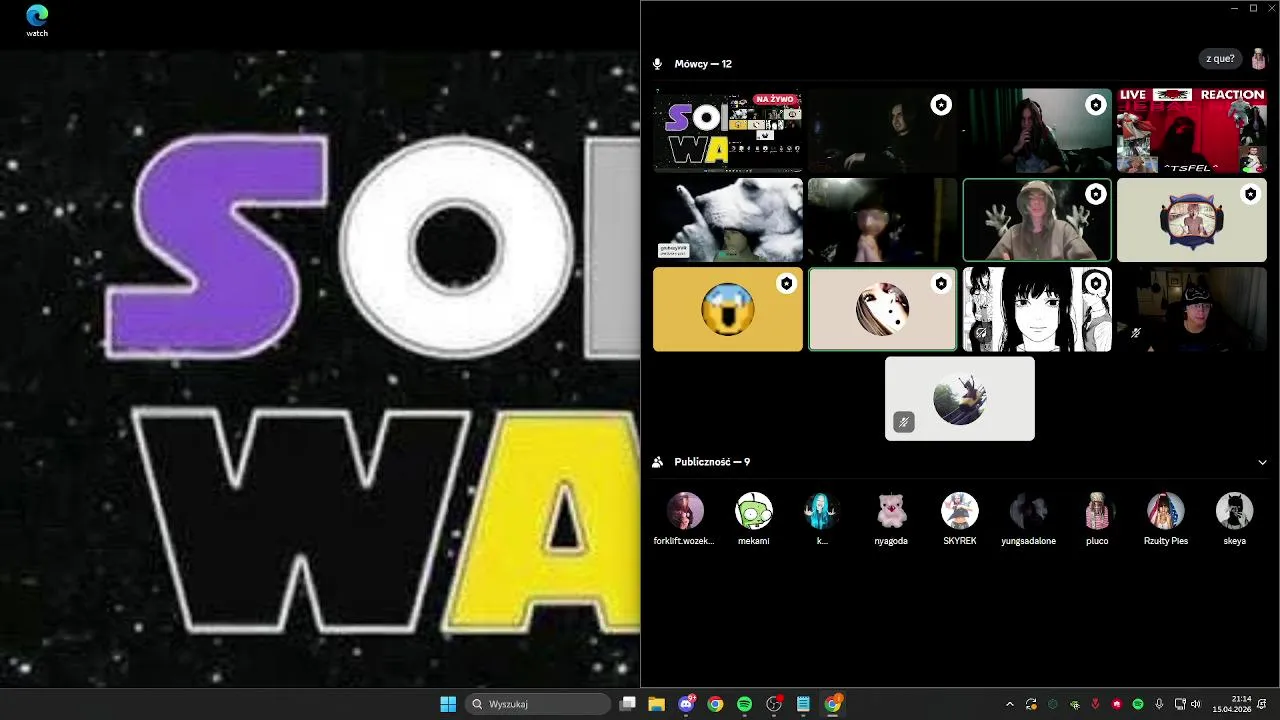Click moderator badge on cat-headphones avatar tile

coord(1250,195)
